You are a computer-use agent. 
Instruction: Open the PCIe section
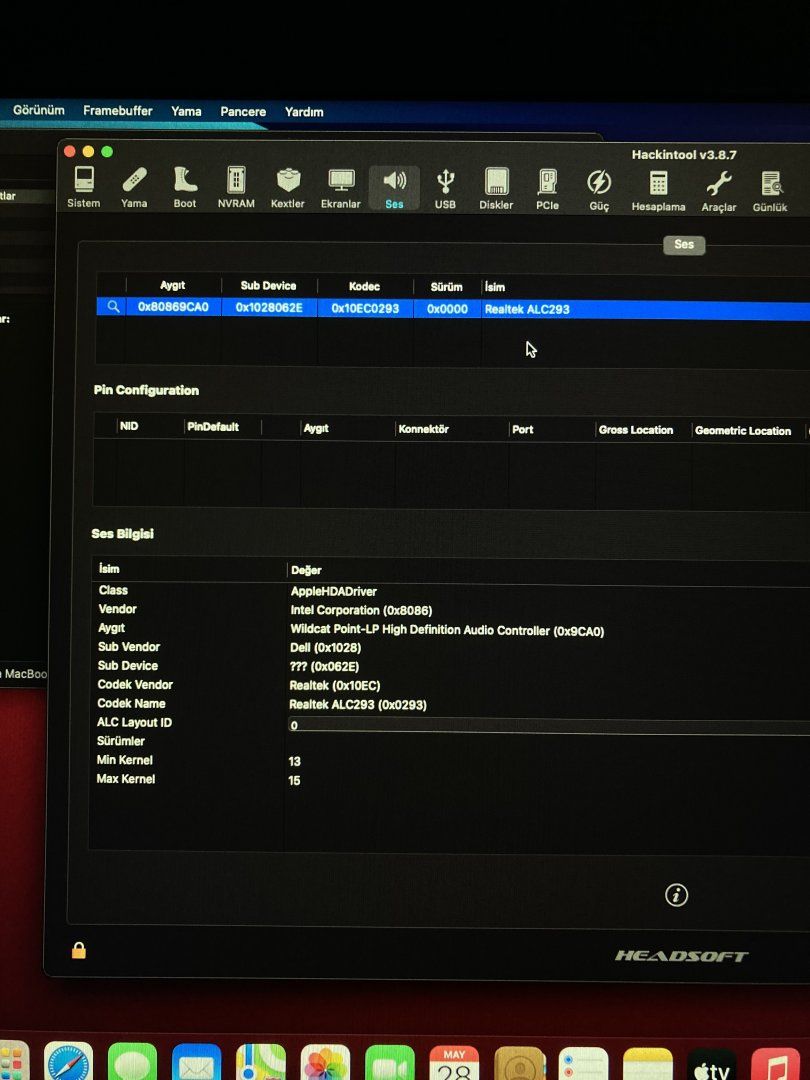[x=548, y=190]
